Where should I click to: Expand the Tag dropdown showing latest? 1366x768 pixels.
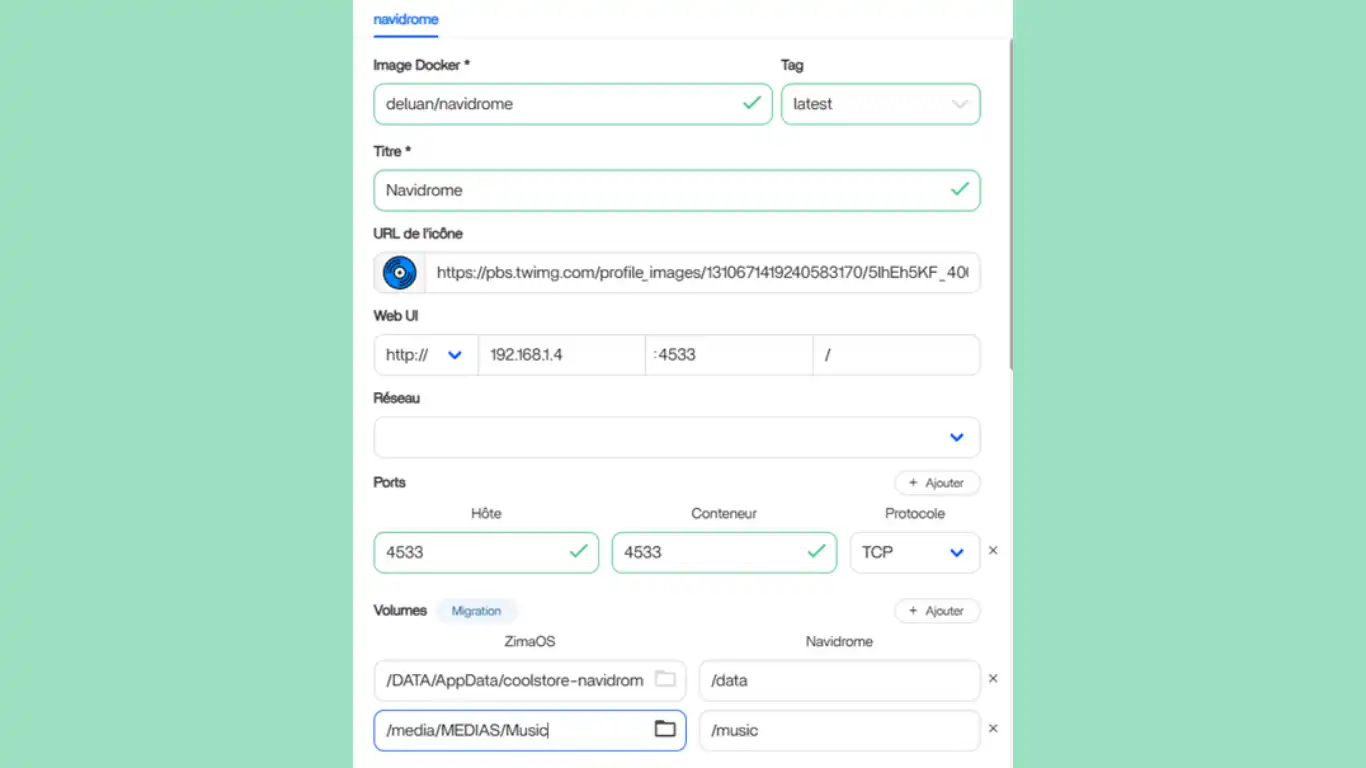(959, 103)
